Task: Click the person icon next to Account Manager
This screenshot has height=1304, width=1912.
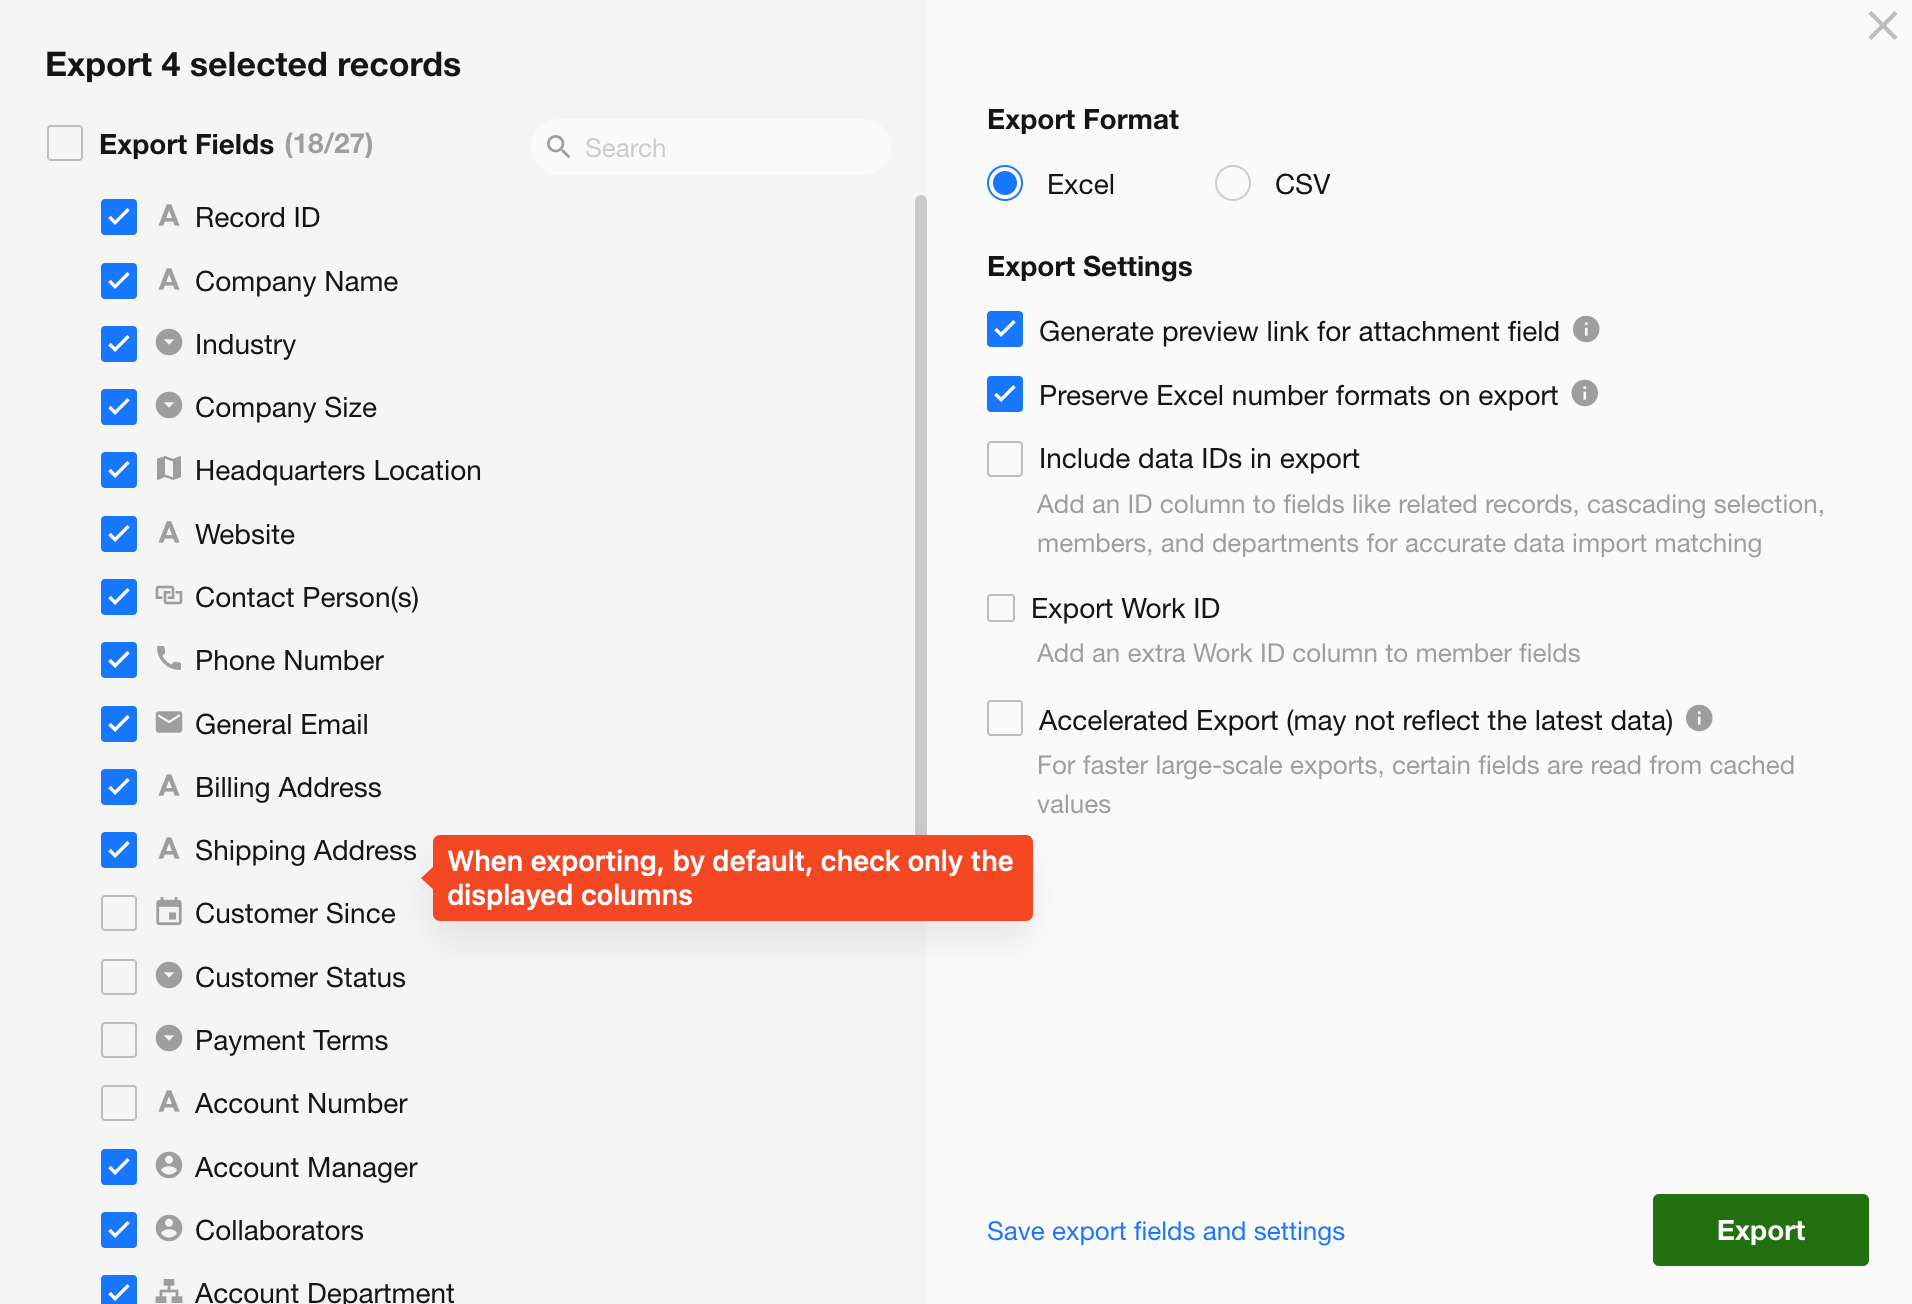Action: click(x=169, y=1165)
